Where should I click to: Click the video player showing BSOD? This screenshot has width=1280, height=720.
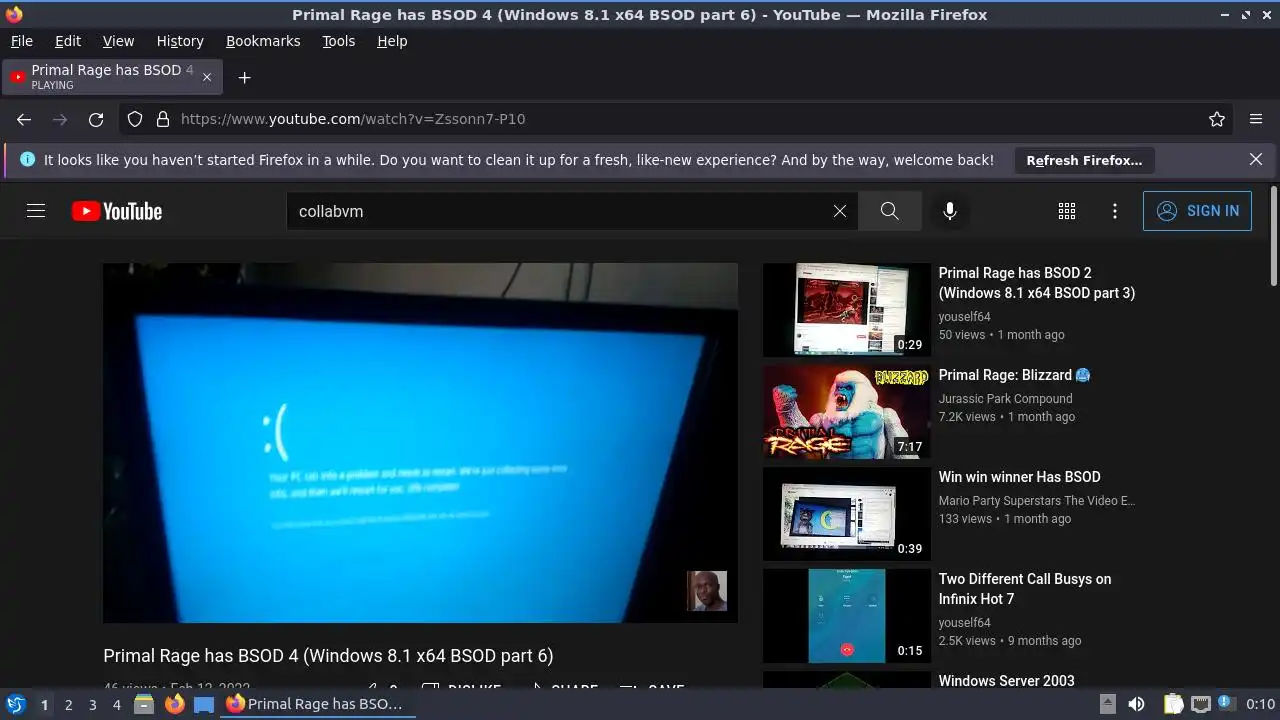pos(420,443)
